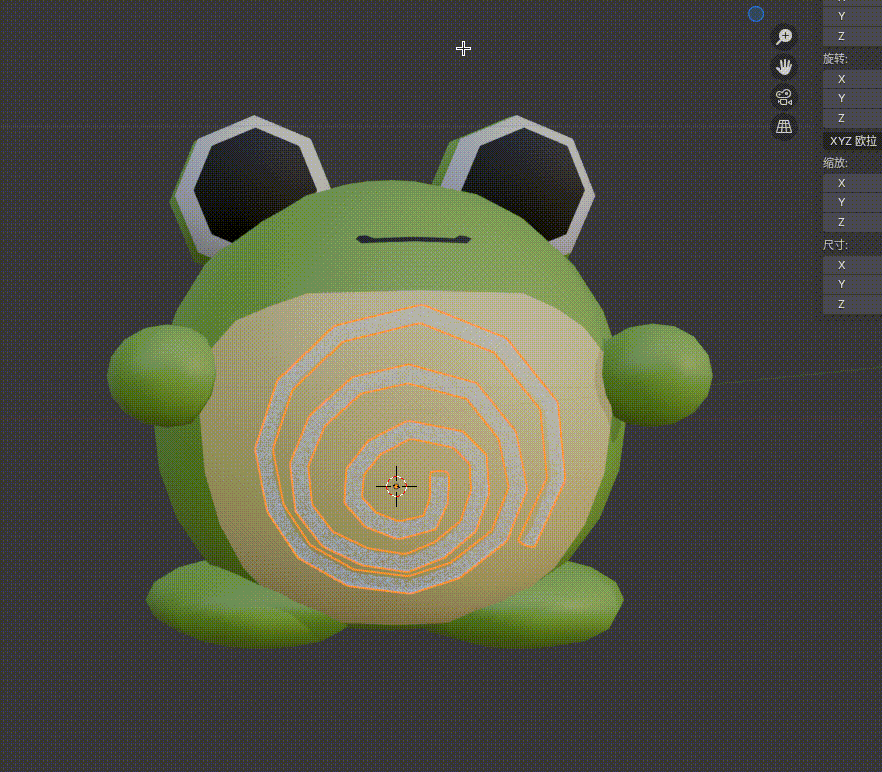Activate the hand pan view icon
The image size is (882, 772).
(784, 67)
